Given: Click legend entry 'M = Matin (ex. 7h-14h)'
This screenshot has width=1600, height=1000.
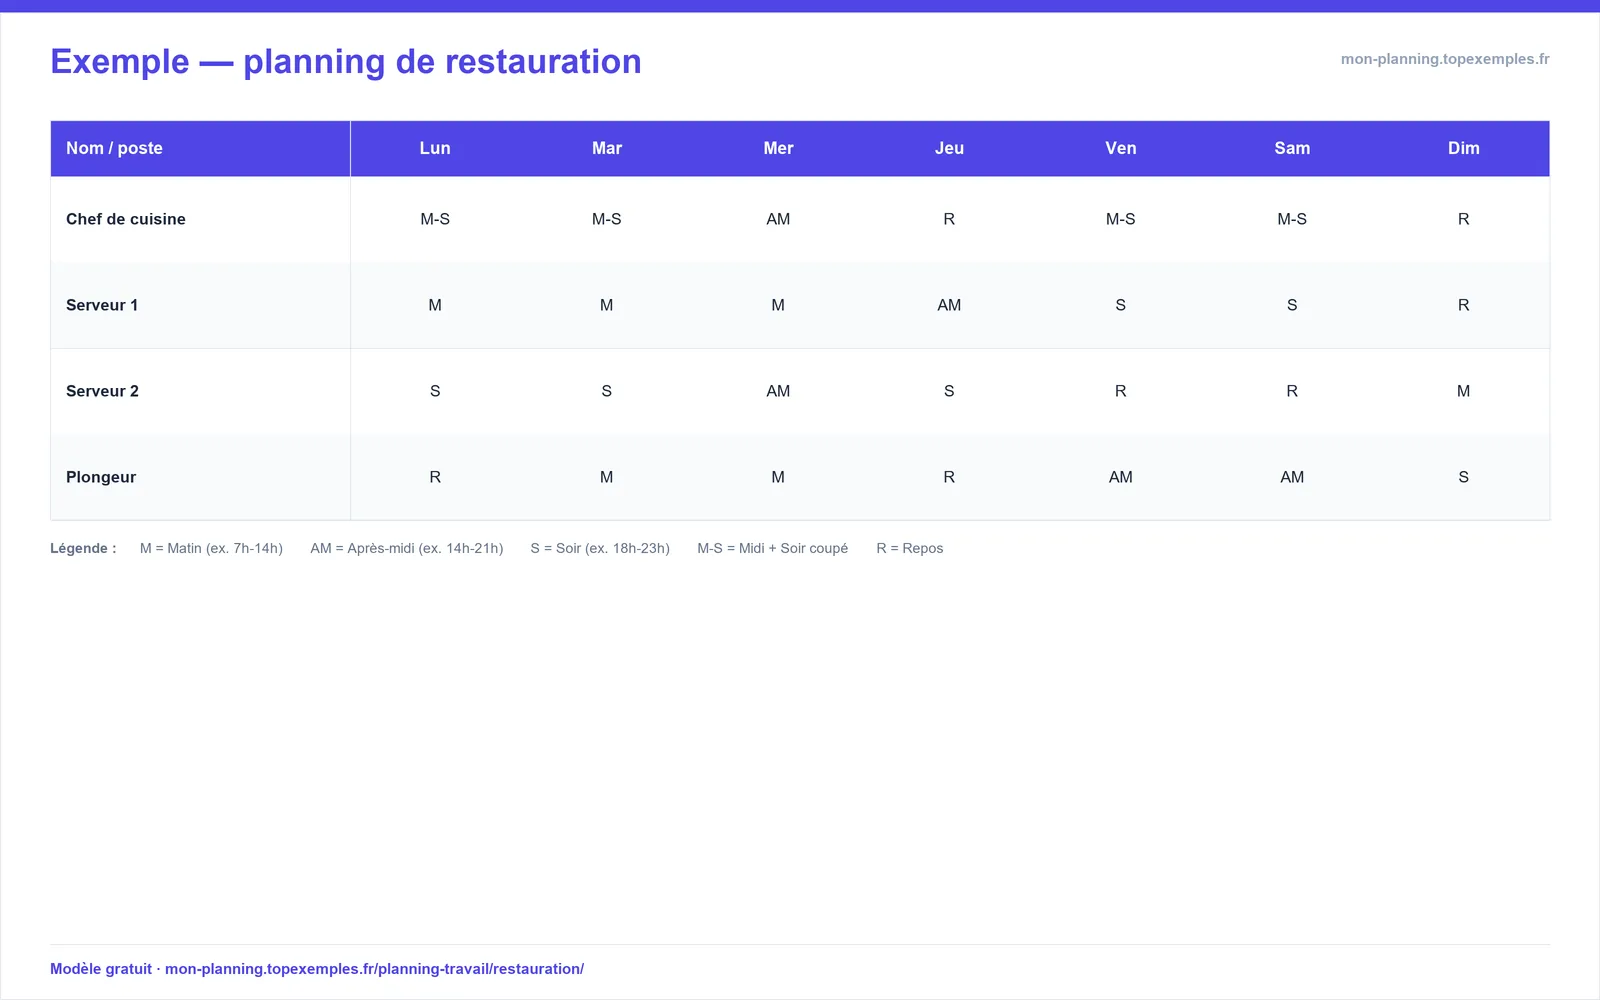Looking at the screenshot, I should pyautogui.click(x=211, y=548).
